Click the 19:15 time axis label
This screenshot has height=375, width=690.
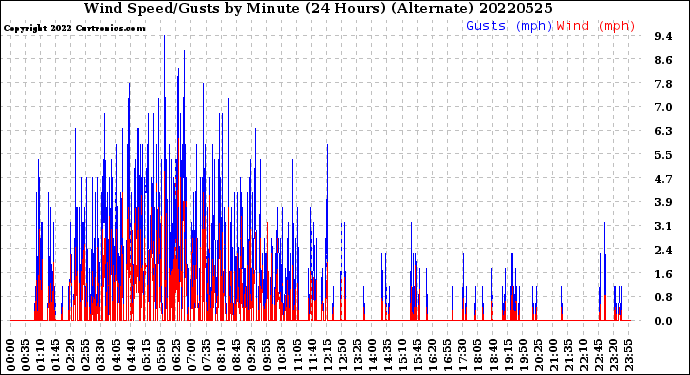click(x=507, y=355)
